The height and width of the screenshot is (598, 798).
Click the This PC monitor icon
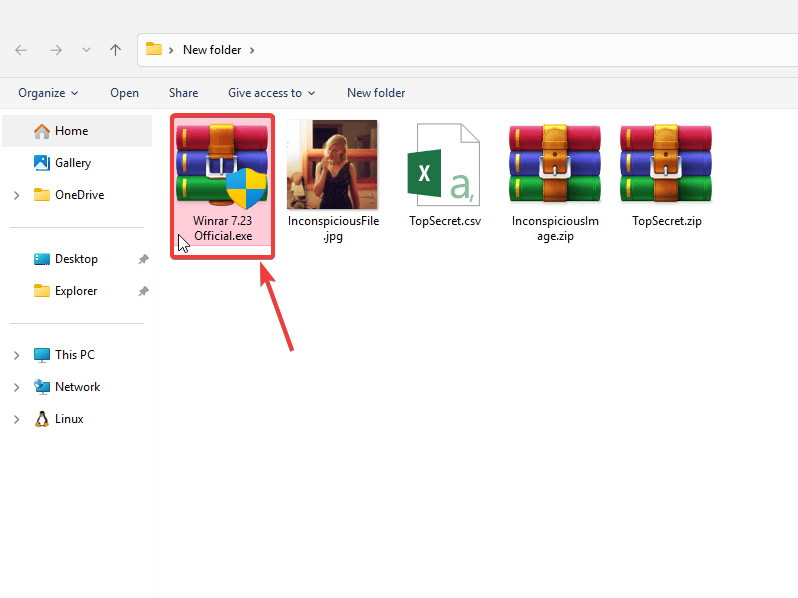tap(42, 355)
